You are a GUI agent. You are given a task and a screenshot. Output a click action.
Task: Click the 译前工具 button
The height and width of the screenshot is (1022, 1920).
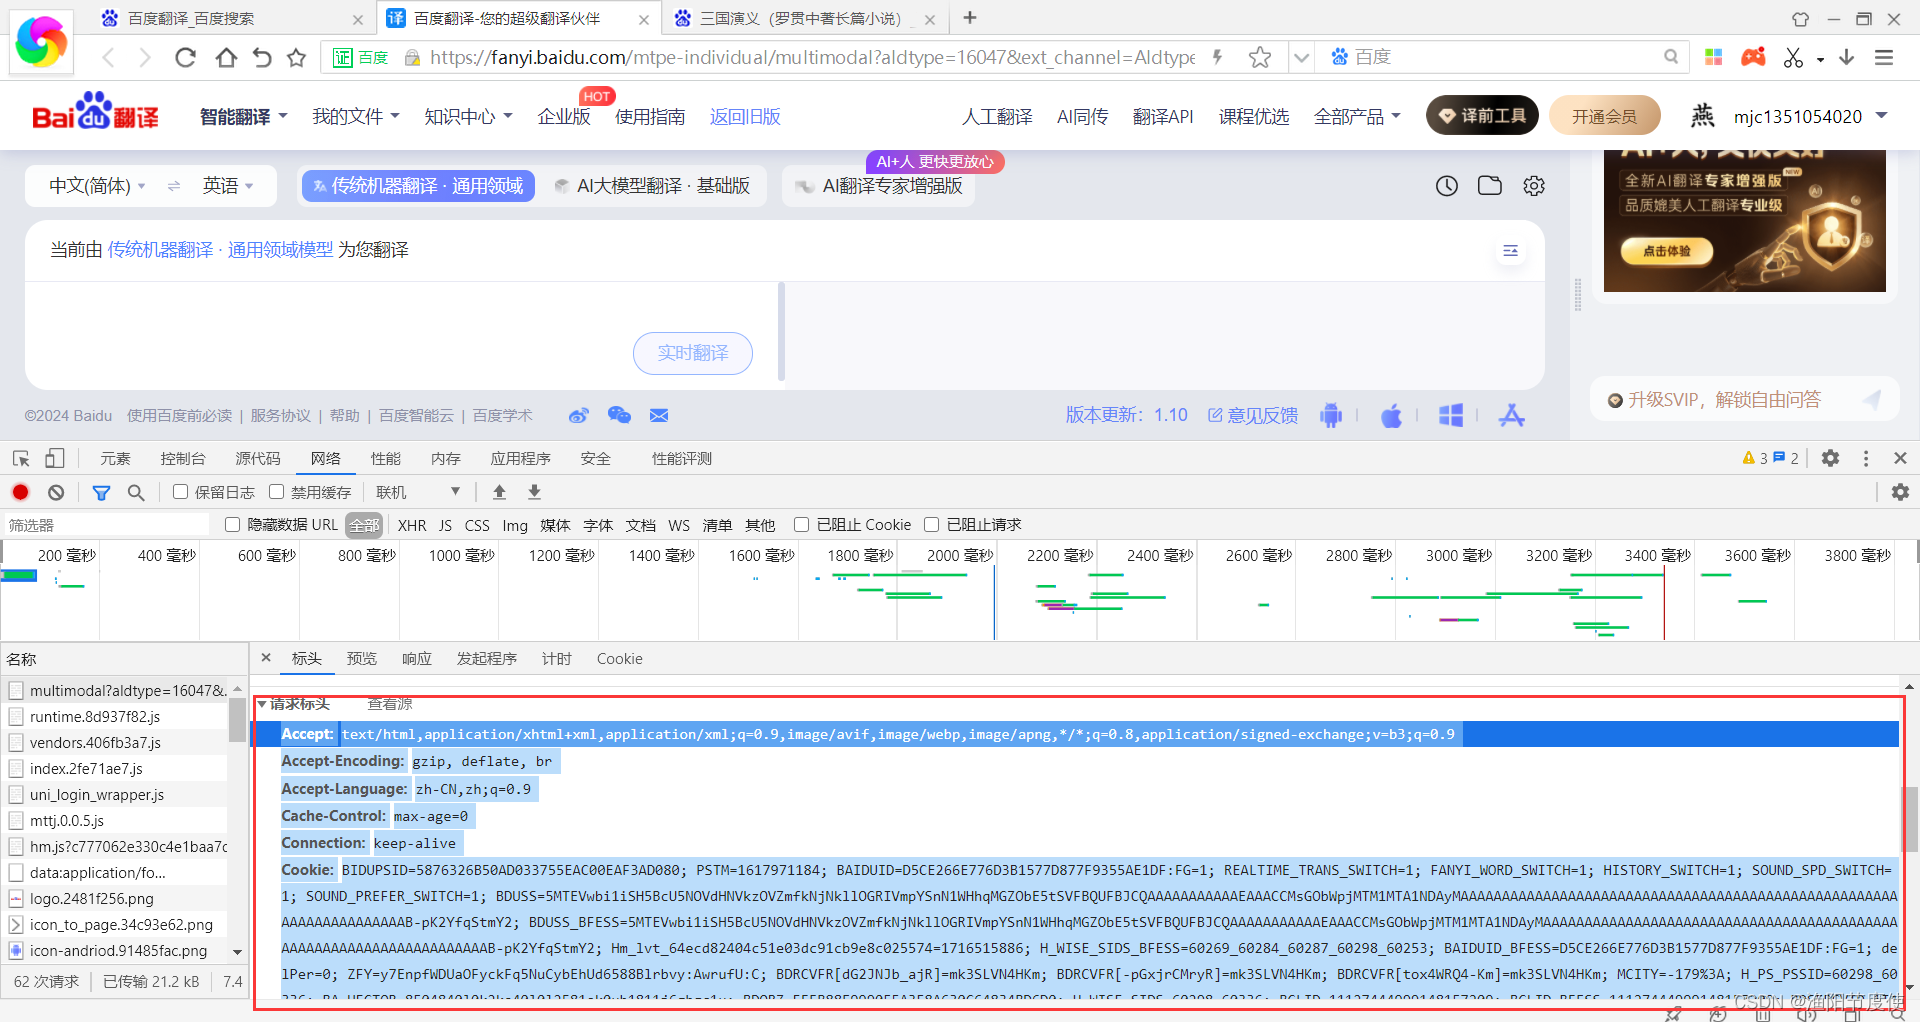1482,117
